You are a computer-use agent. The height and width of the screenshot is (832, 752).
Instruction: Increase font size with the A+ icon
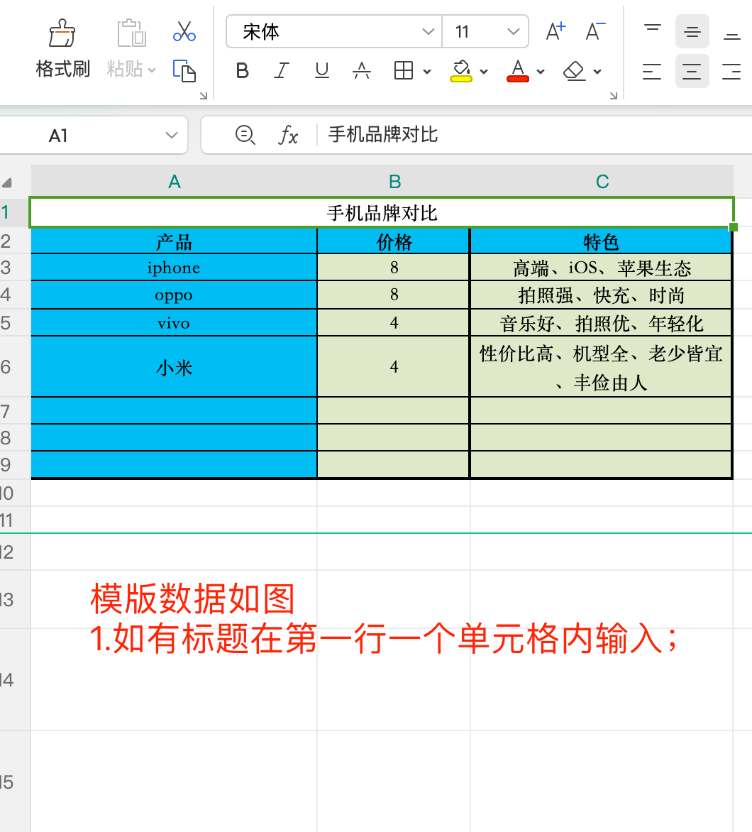pyautogui.click(x=555, y=32)
